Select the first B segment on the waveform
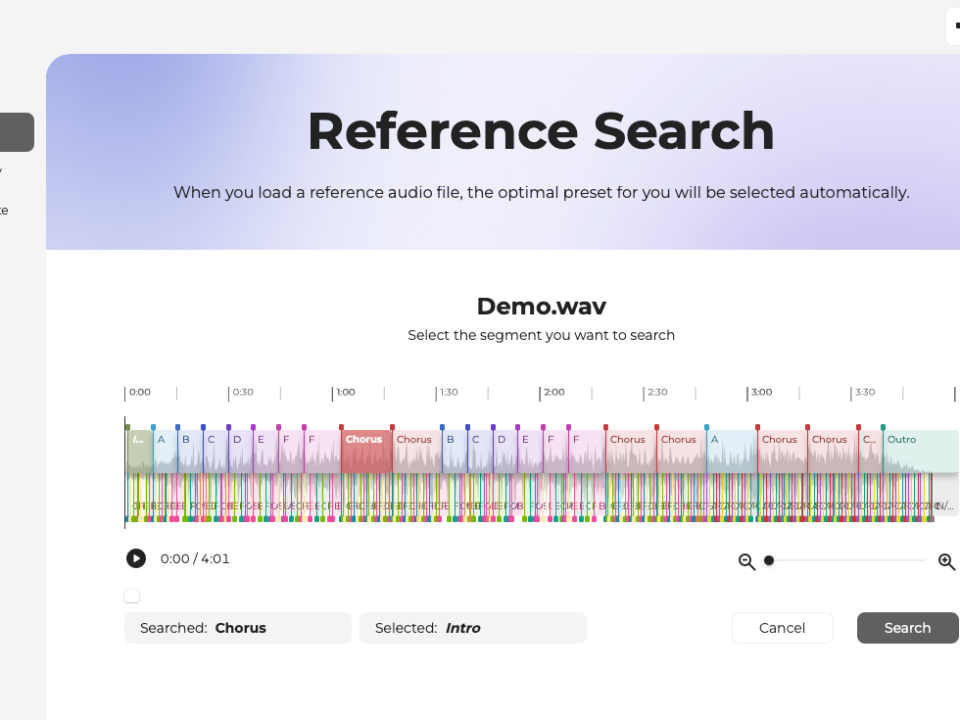This screenshot has height=720, width=960. coord(190,451)
